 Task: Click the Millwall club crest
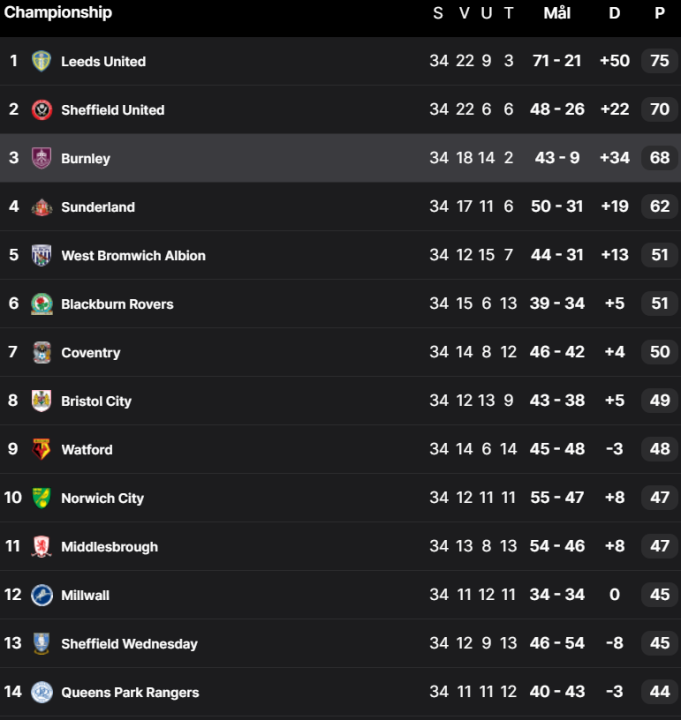(x=41, y=595)
